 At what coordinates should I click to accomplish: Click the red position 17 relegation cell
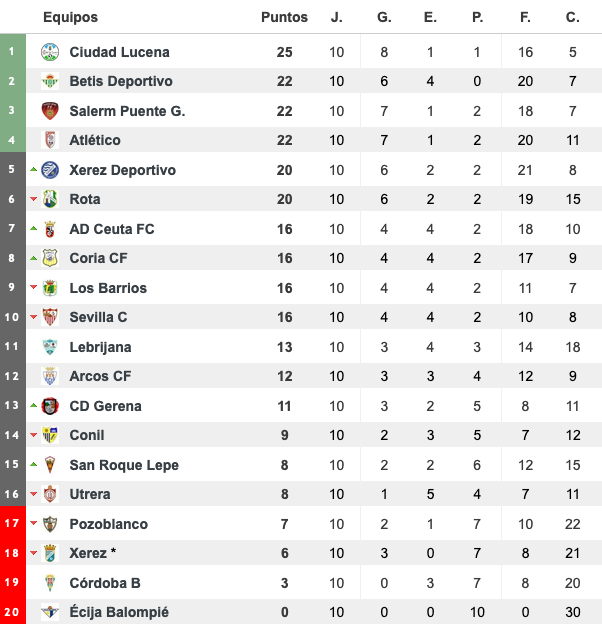tap(13, 523)
